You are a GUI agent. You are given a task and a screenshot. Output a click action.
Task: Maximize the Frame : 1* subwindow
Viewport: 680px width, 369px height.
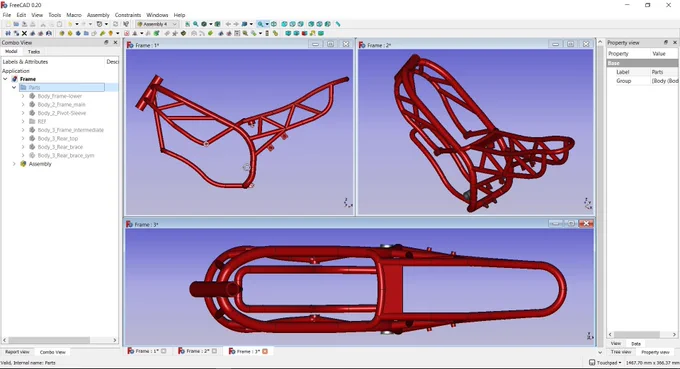pos(330,44)
